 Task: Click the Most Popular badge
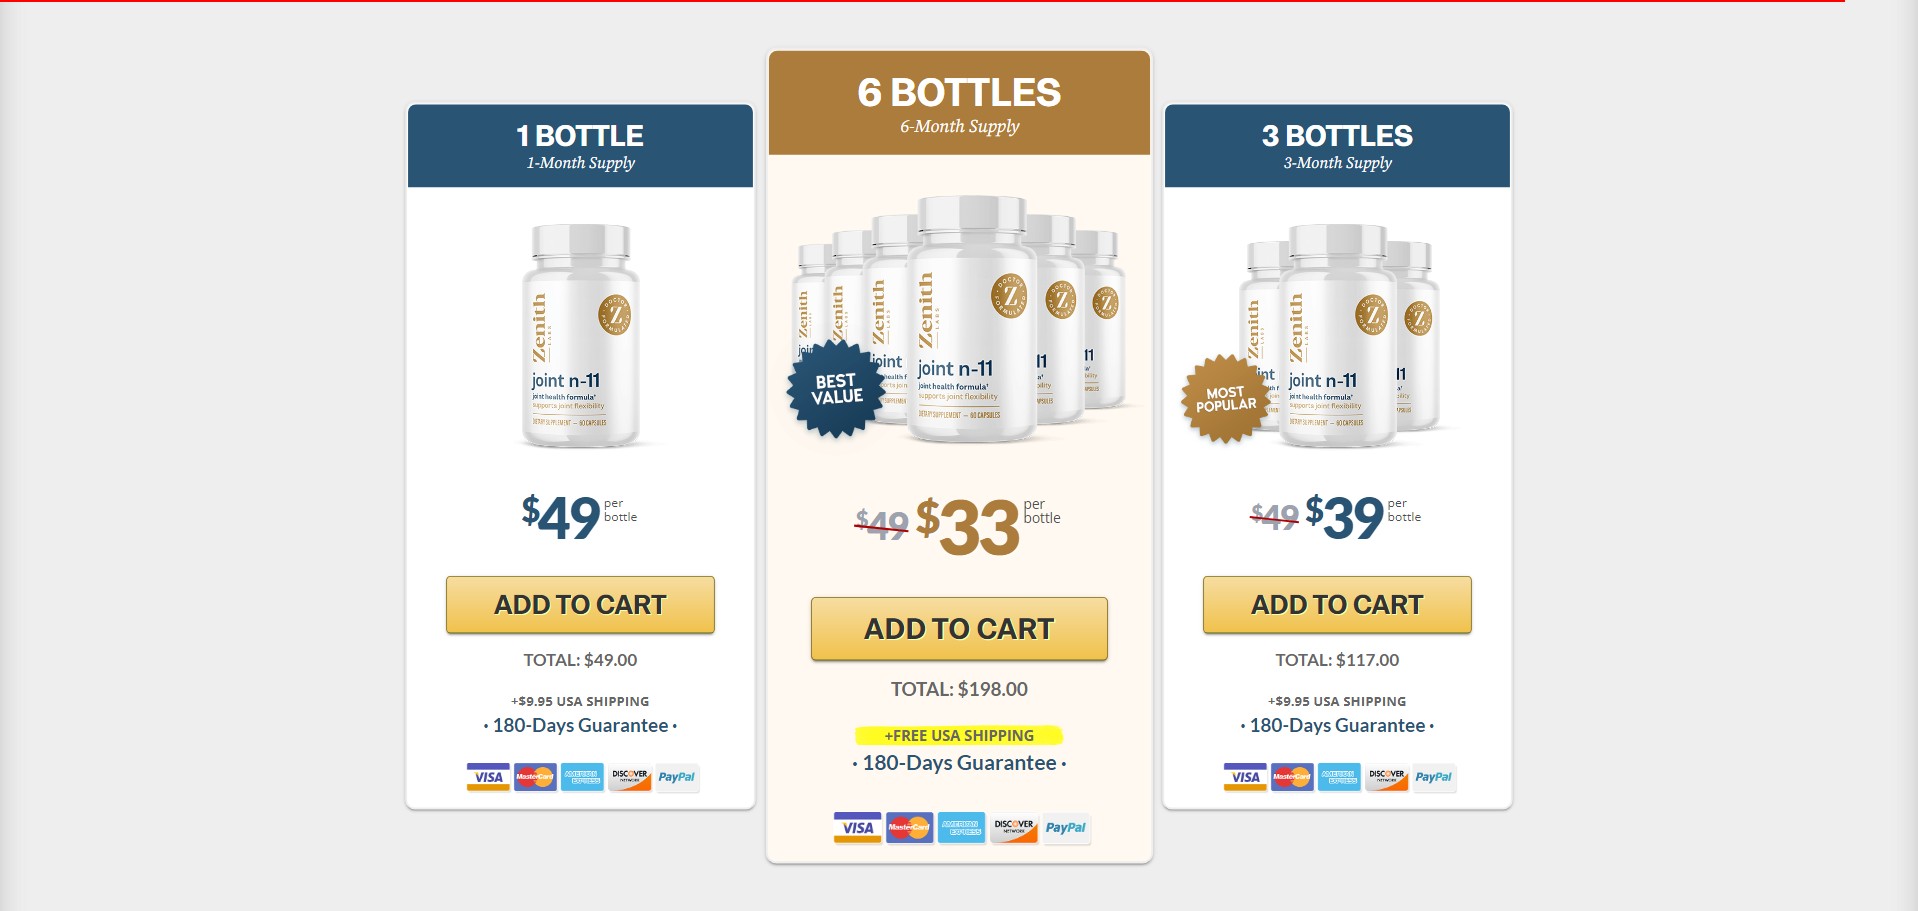1225,399
